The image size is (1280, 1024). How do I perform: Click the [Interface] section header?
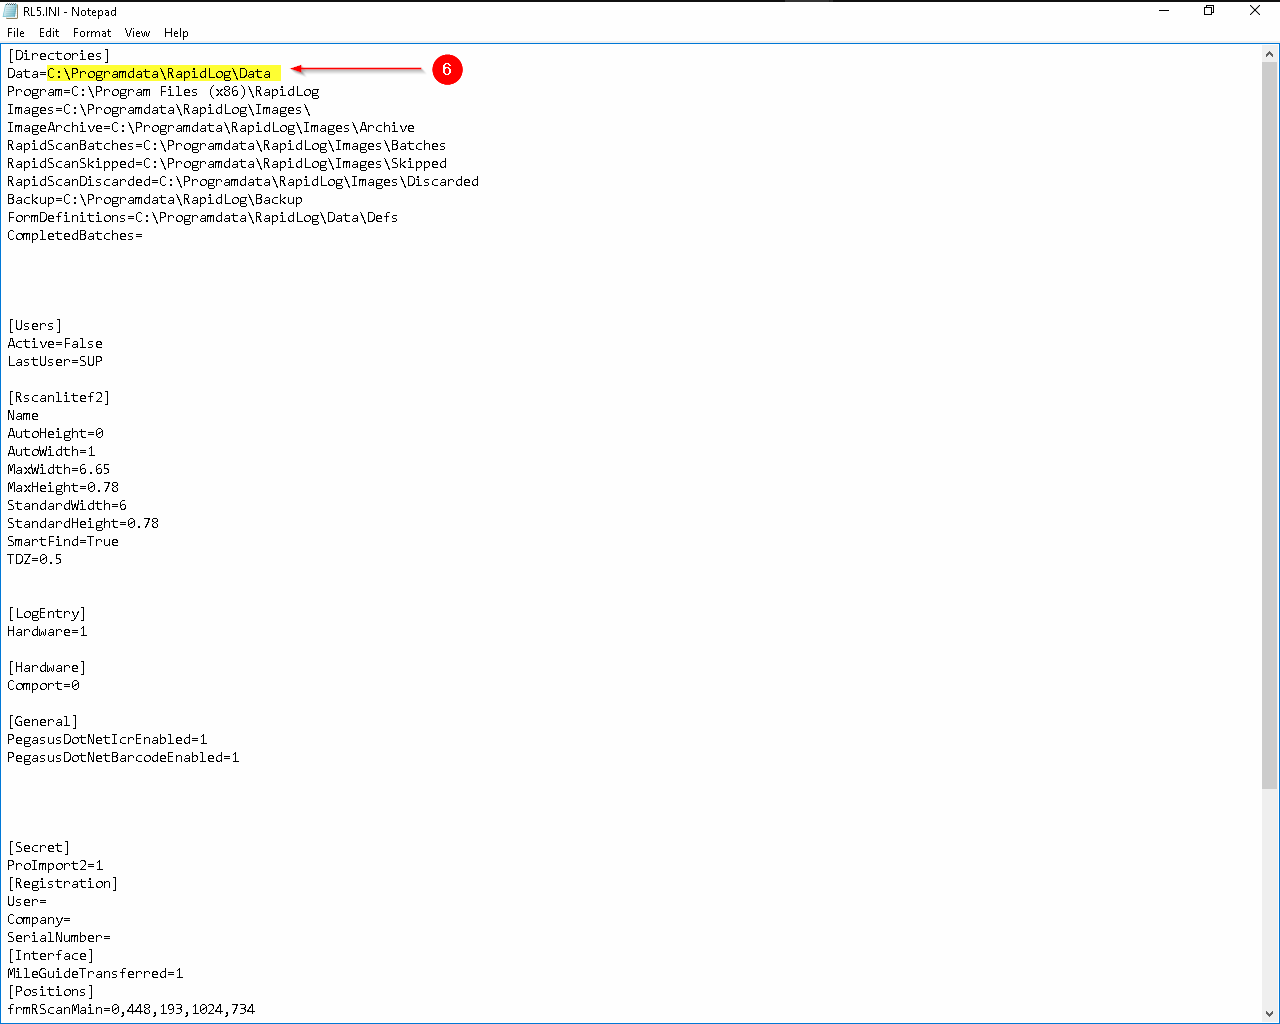tap(50, 955)
